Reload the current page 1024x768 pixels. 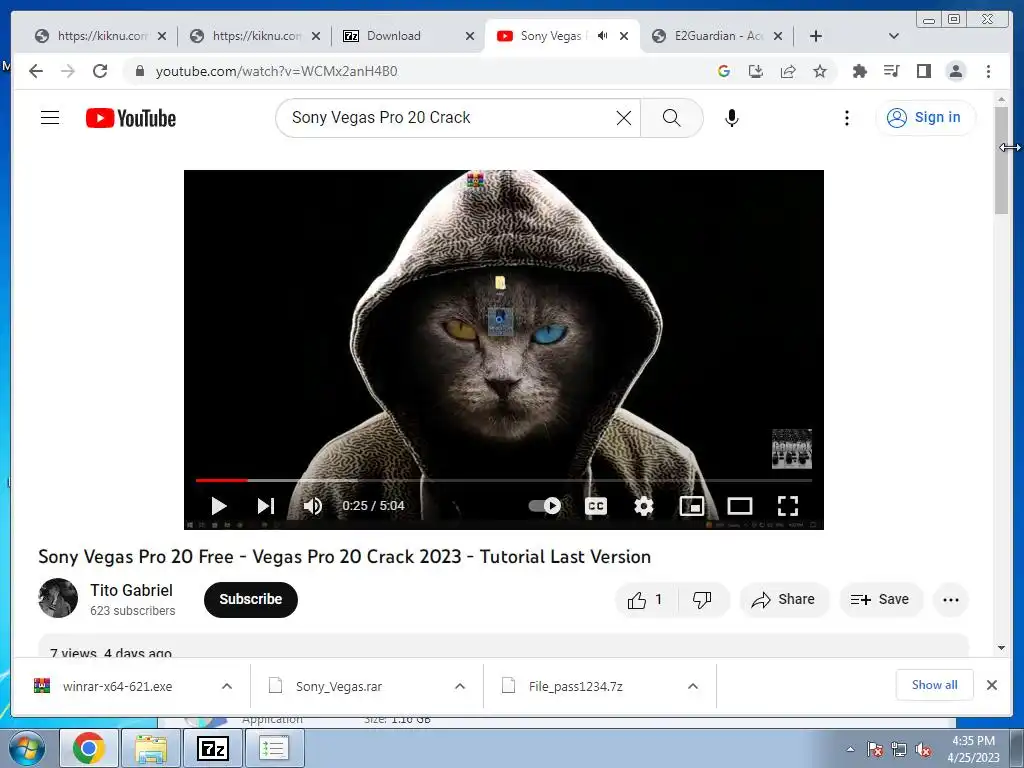(100, 71)
